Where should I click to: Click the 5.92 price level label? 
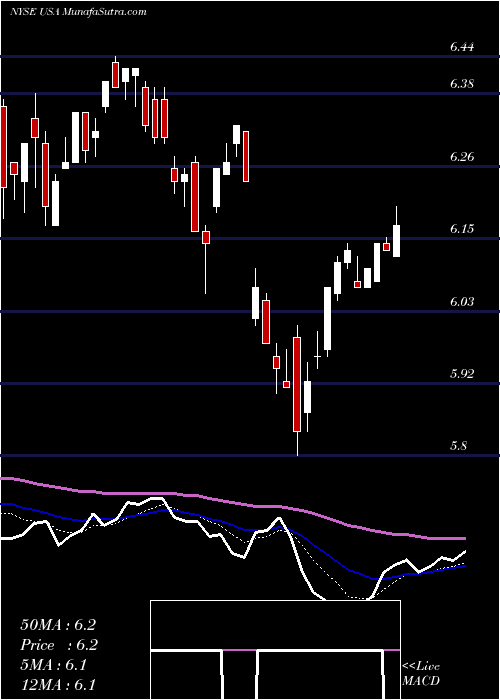462,374
